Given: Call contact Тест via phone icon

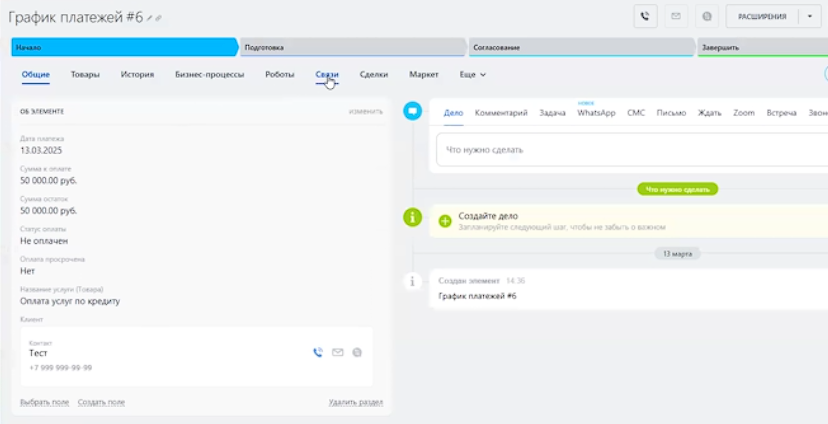Looking at the screenshot, I should [318, 352].
